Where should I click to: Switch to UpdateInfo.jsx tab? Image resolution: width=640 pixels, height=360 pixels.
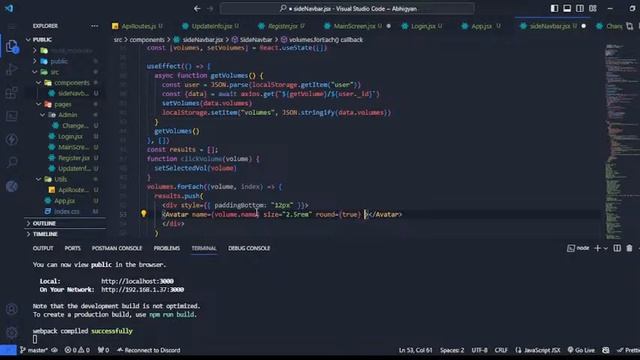coord(211,26)
